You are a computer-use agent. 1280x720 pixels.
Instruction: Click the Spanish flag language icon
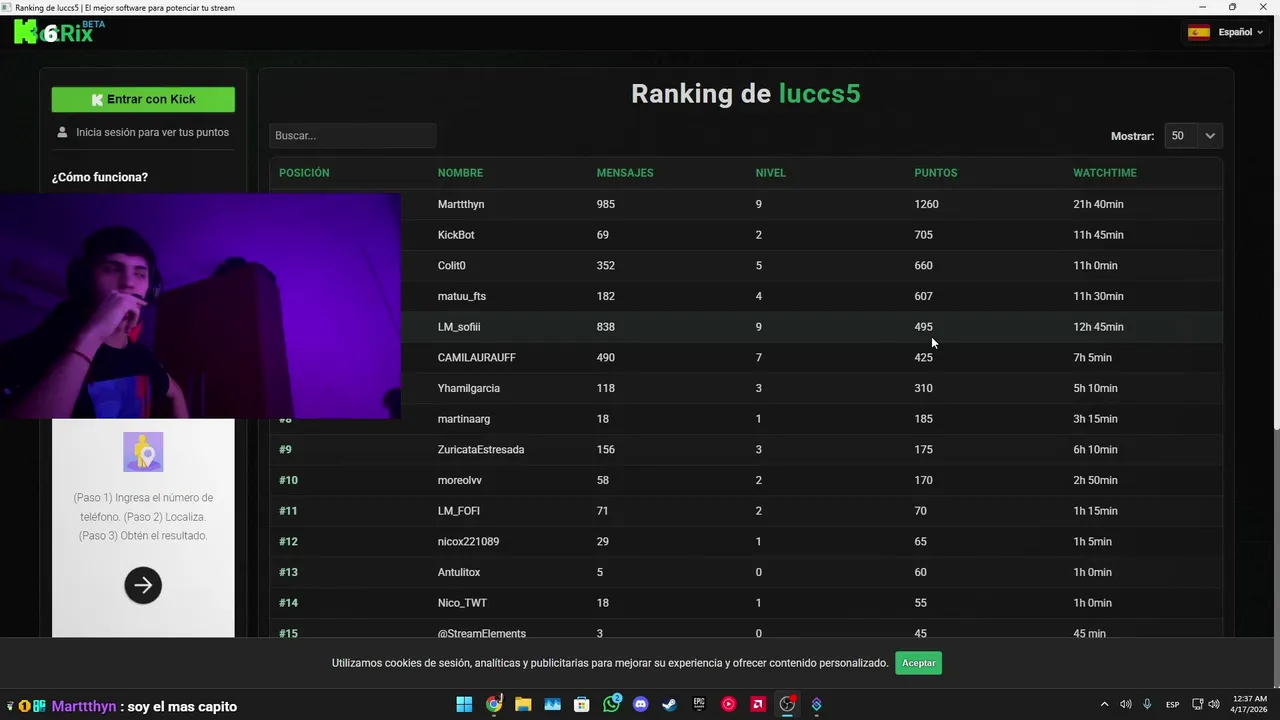click(x=1198, y=32)
